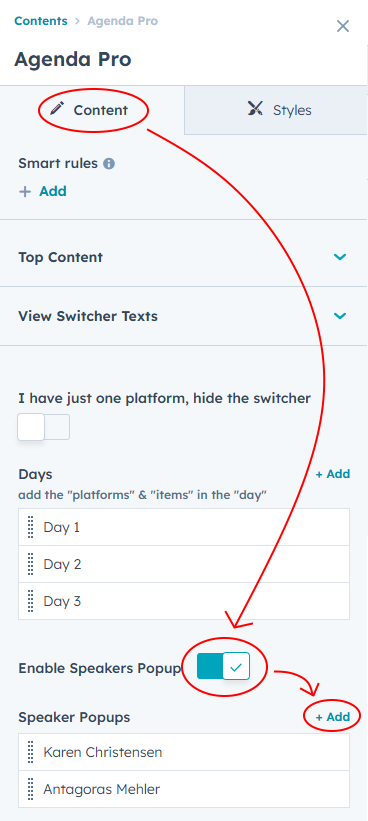Viewport: 368px width, 821px height.
Task: Click the drag handle beside Day 1
Action: [x=30, y=527]
